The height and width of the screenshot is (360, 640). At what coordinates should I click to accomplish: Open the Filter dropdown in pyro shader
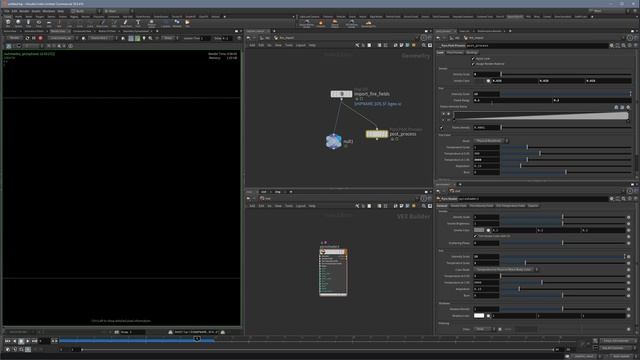click(484, 329)
